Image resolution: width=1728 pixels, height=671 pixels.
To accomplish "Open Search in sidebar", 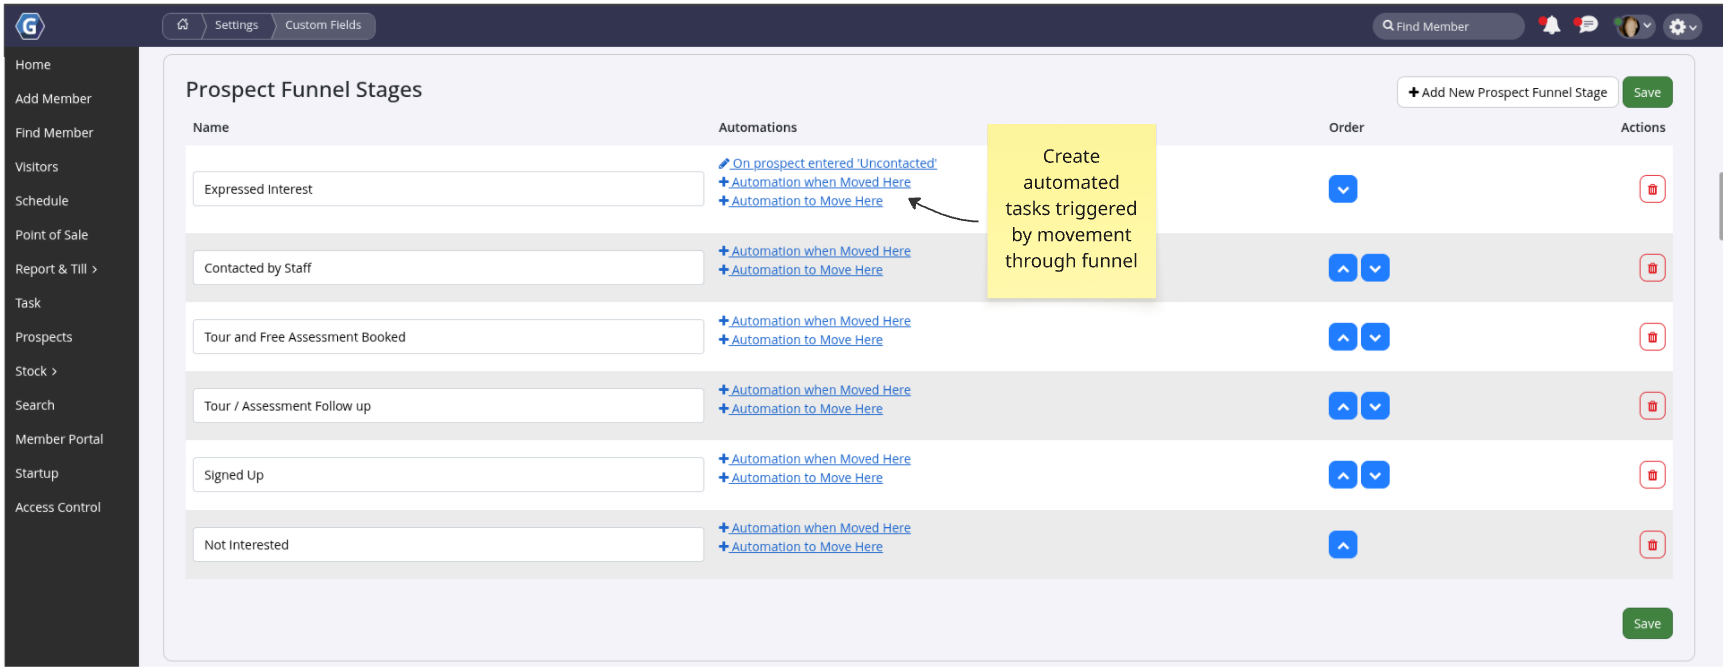I will [x=35, y=405].
